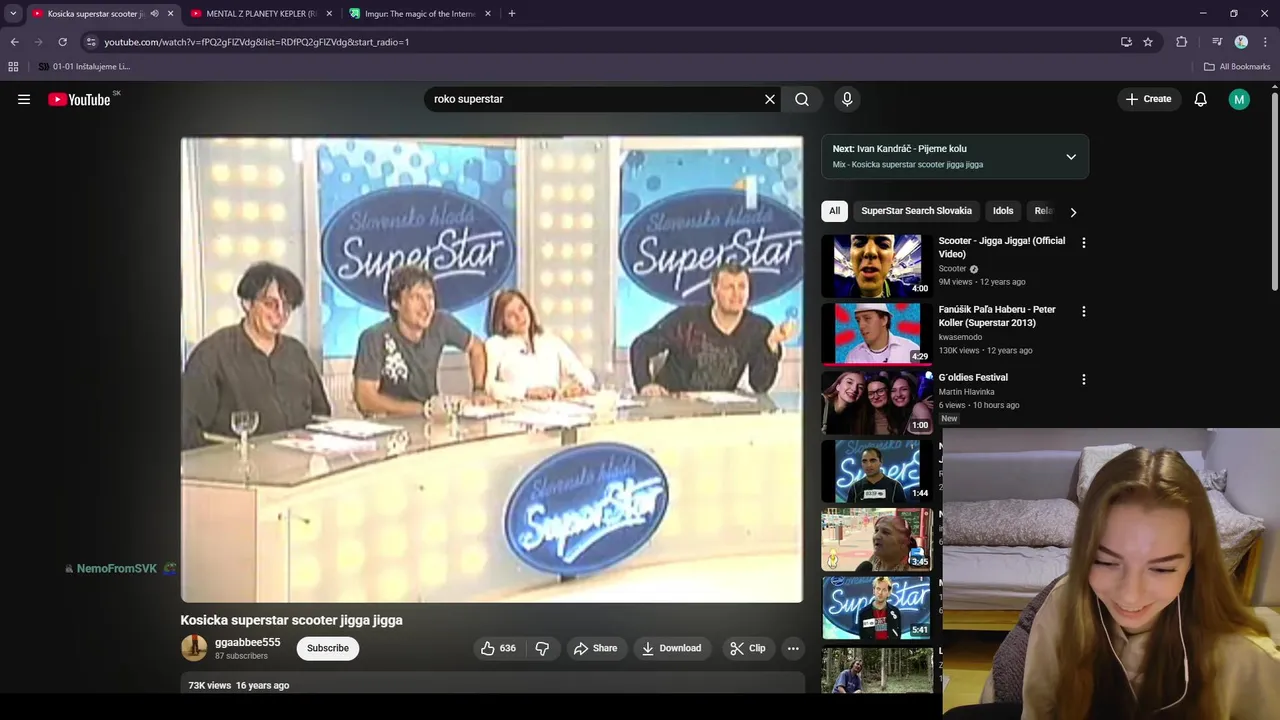
Task: View site information icon in address bar
Action: [91, 42]
